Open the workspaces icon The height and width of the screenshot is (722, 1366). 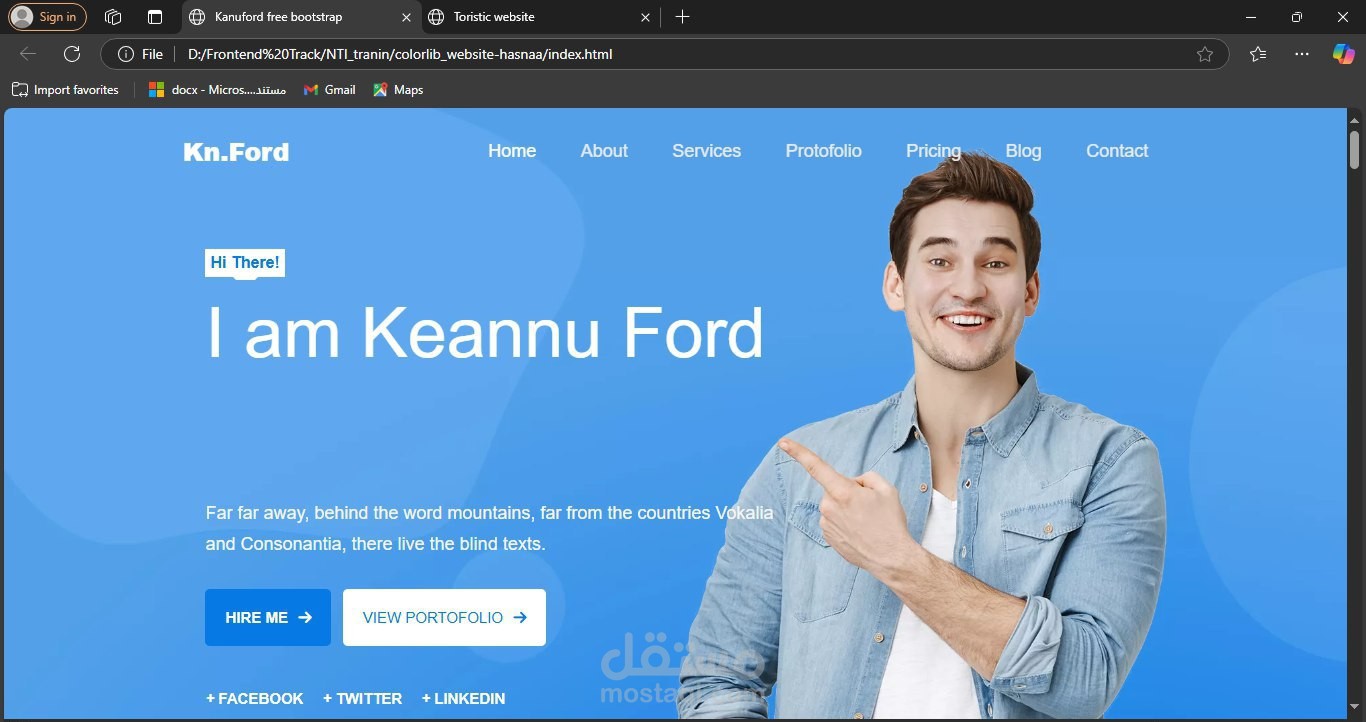point(113,17)
